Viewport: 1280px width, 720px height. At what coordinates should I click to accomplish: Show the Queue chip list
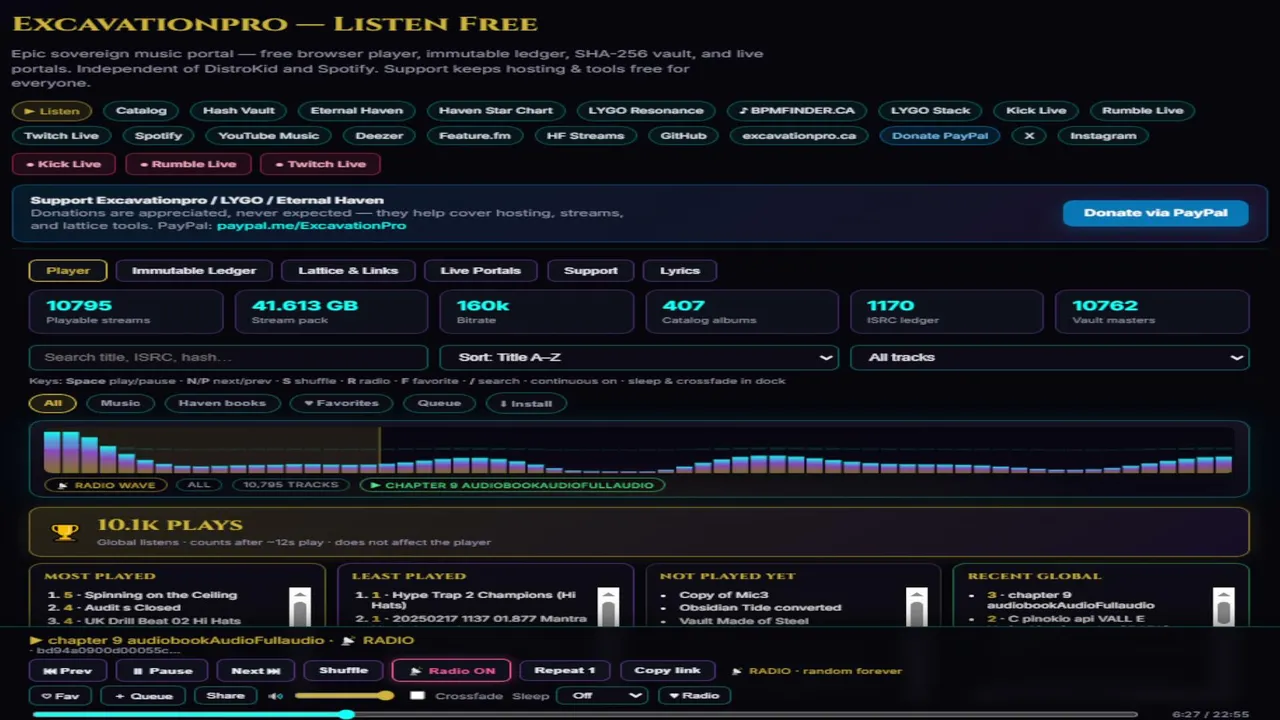439,403
